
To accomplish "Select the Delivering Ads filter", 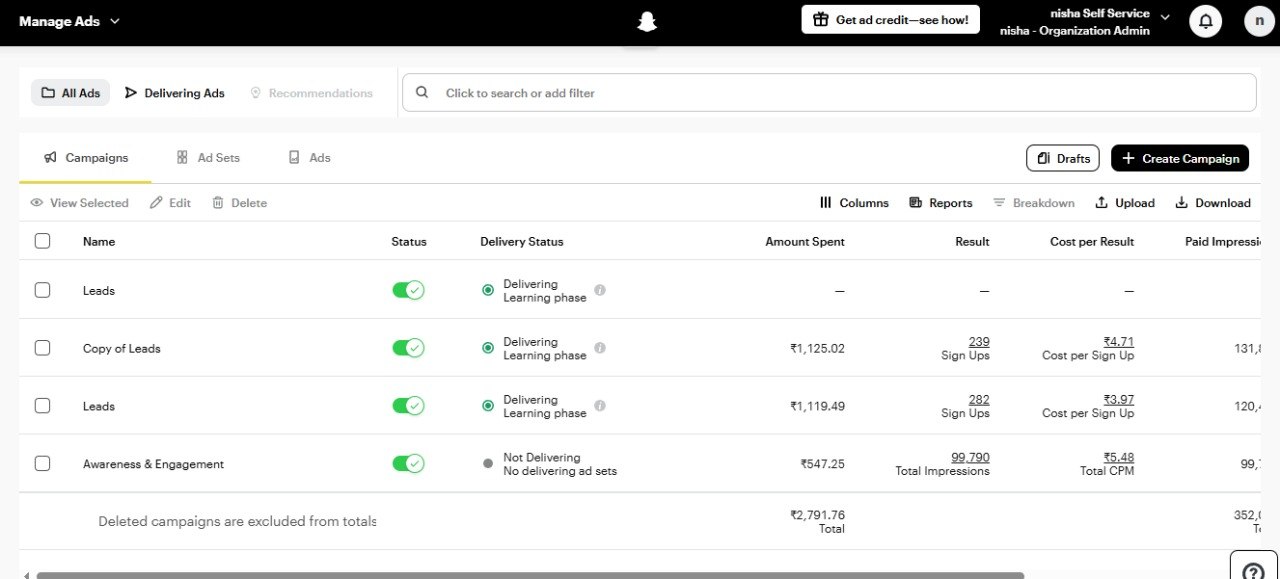I will [x=175, y=93].
